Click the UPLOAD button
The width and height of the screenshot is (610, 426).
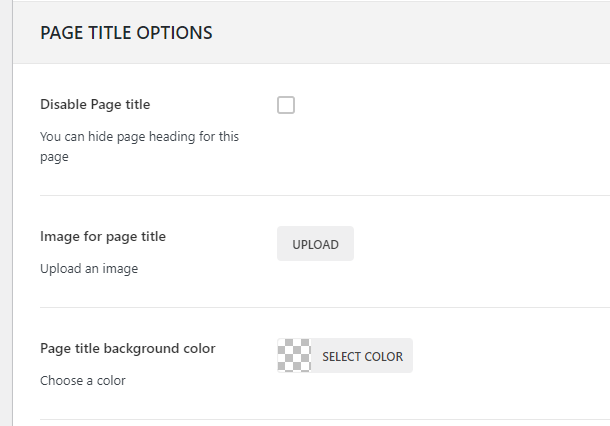[x=315, y=244]
